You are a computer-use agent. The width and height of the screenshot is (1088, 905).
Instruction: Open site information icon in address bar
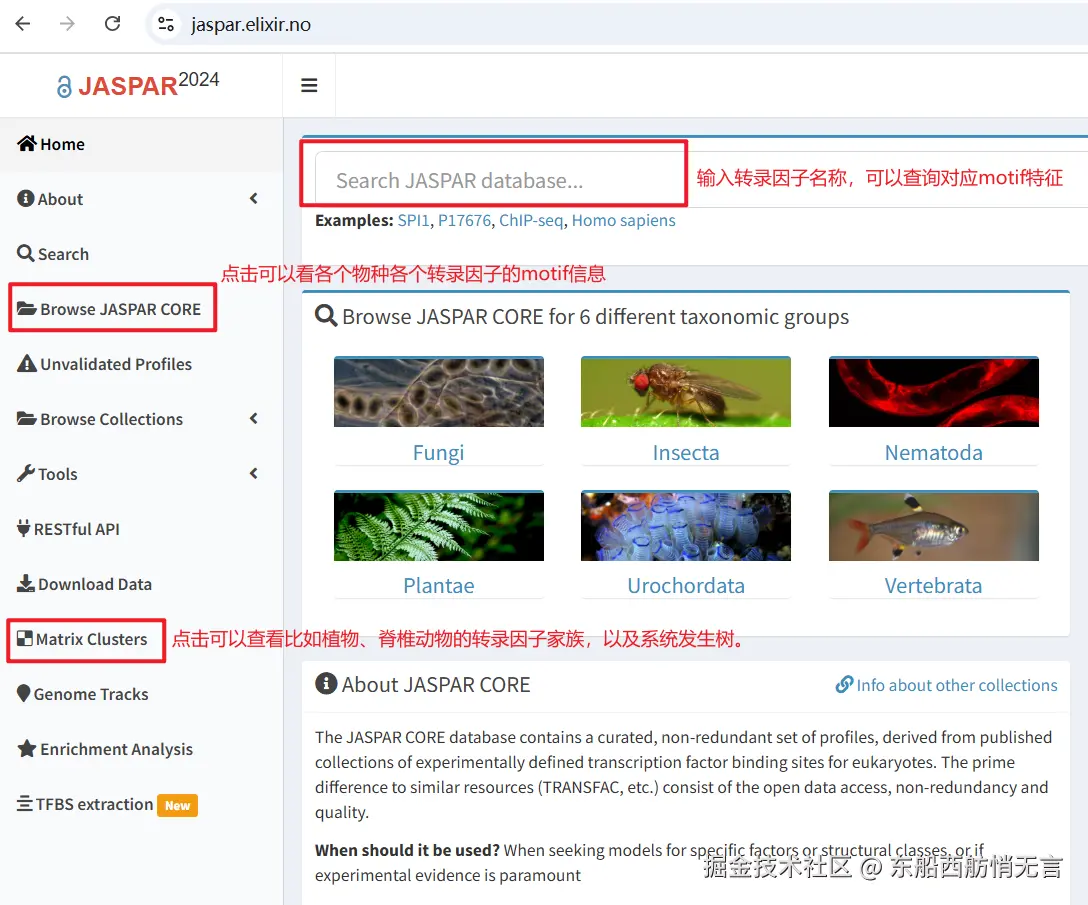pyautogui.click(x=166, y=24)
